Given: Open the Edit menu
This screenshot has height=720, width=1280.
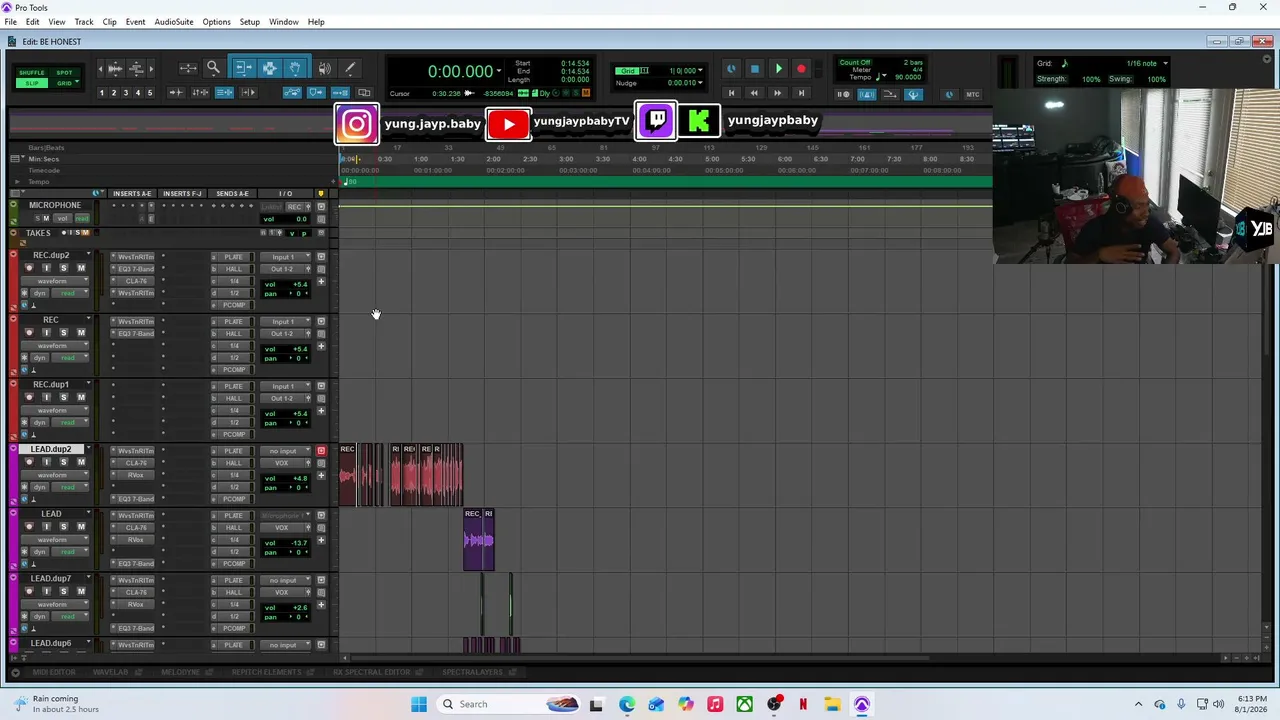Looking at the screenshot, I should pos(32,22).
